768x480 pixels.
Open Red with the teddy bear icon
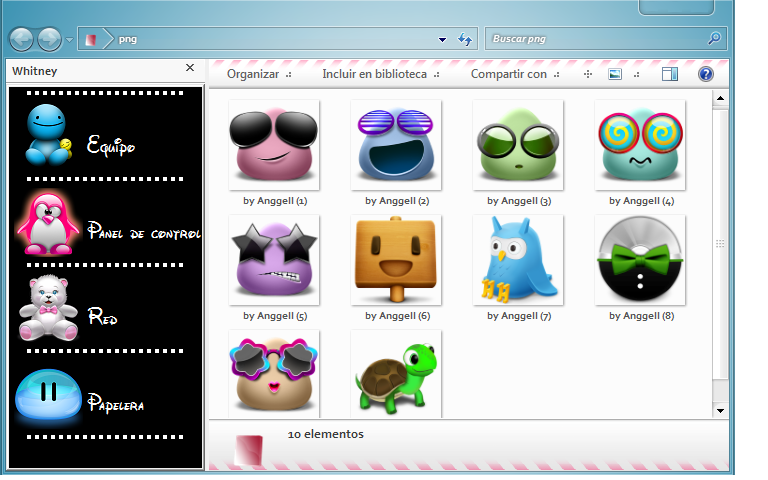click(48, 309)
